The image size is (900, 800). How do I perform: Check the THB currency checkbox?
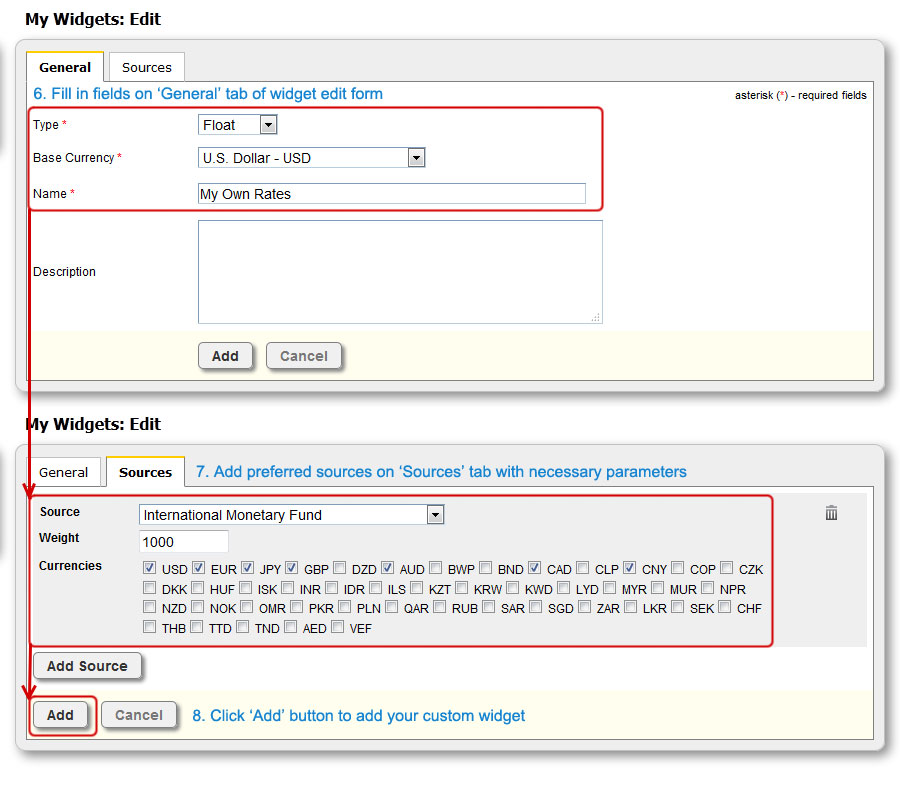pyautogui.click(x=149, y=627)
